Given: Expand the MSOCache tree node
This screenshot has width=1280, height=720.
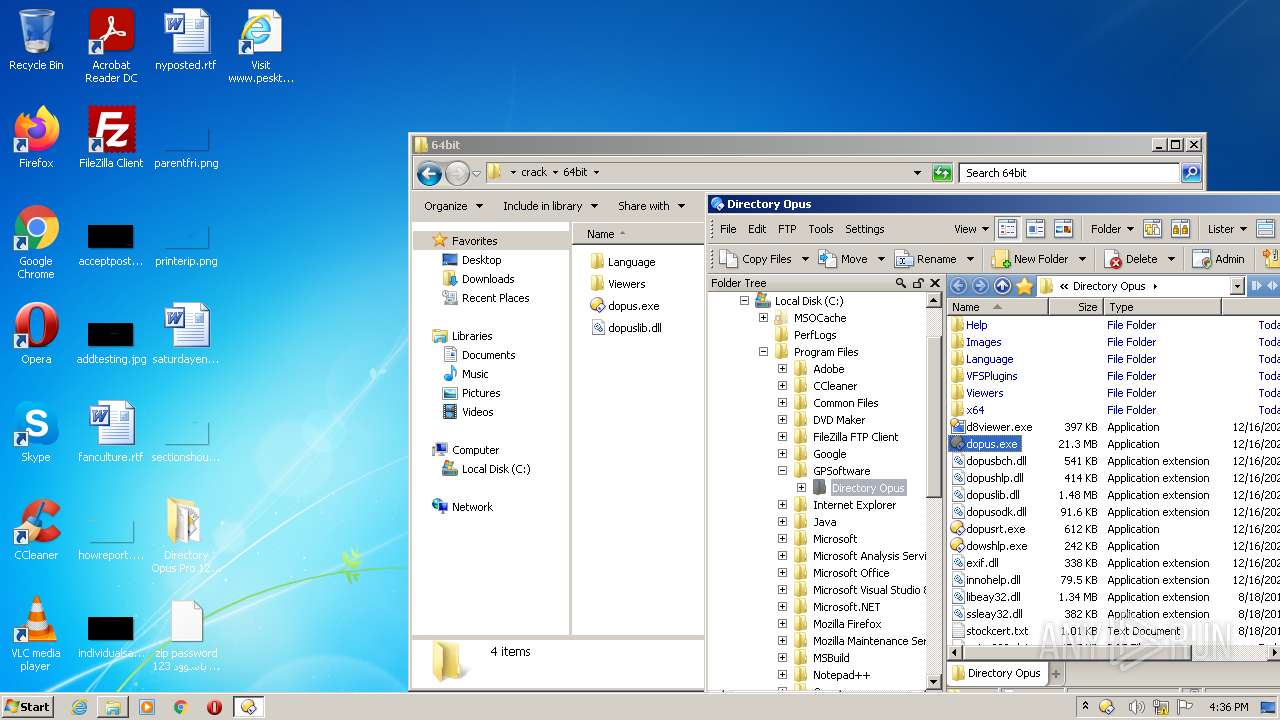Looking at the screenshot, I should 763,318.
